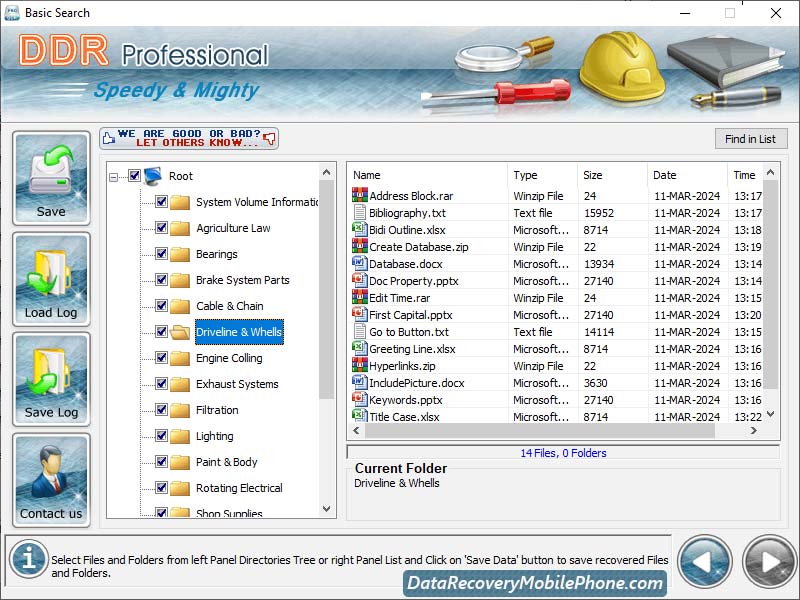800x600 pixels.
Task: Open Load Log using its folder icon
Action: (x=51, y=272)
